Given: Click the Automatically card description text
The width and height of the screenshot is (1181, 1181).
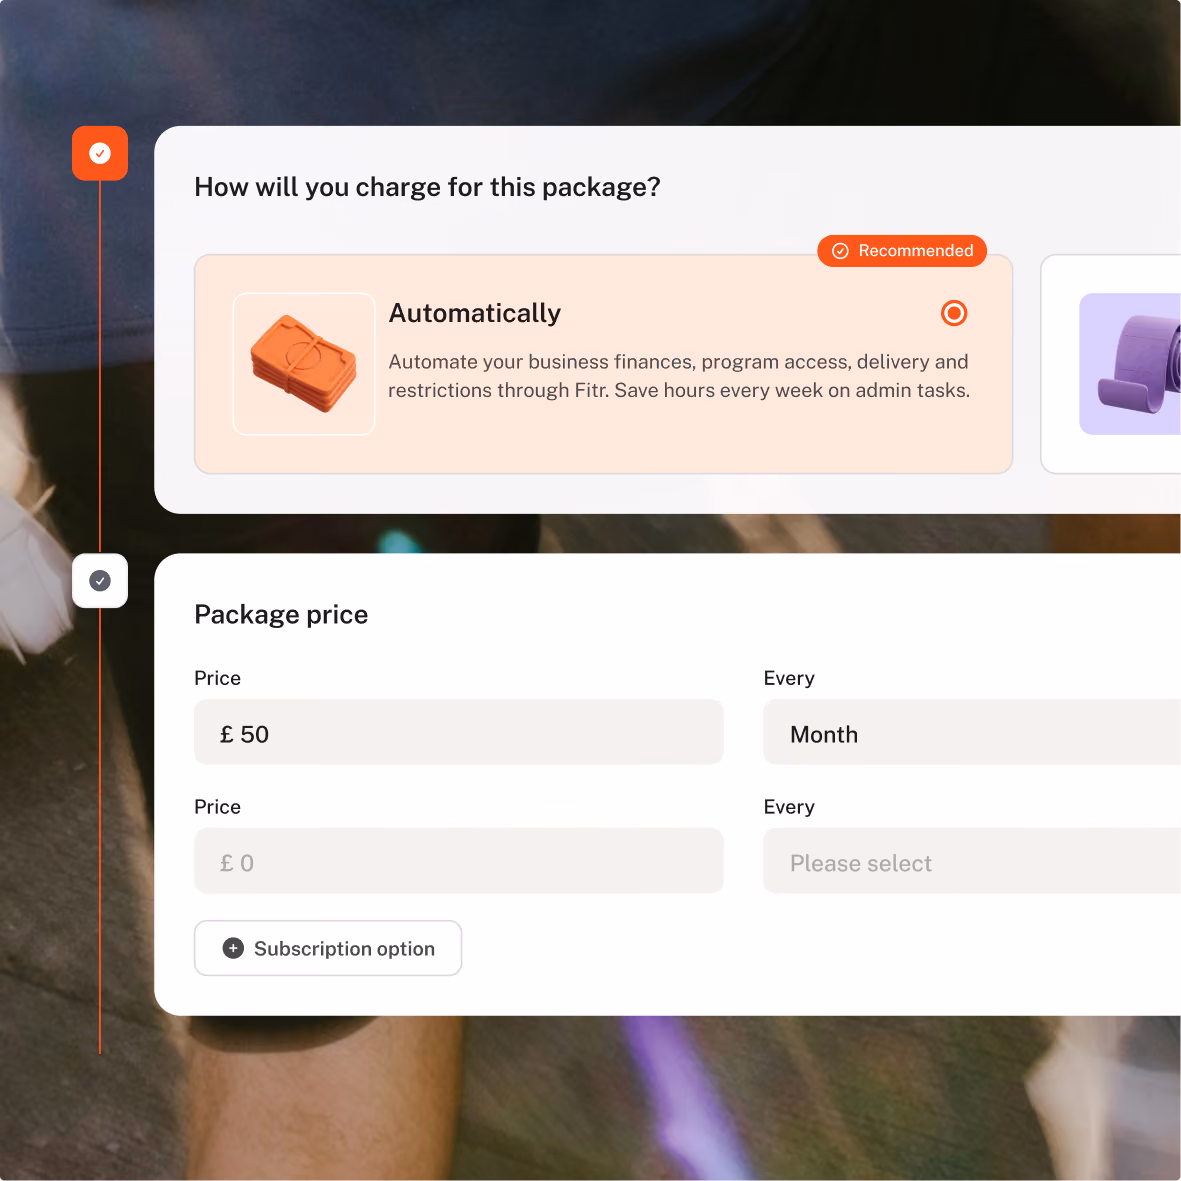Looking at the screenshot, I should click(x=679, y=376).
